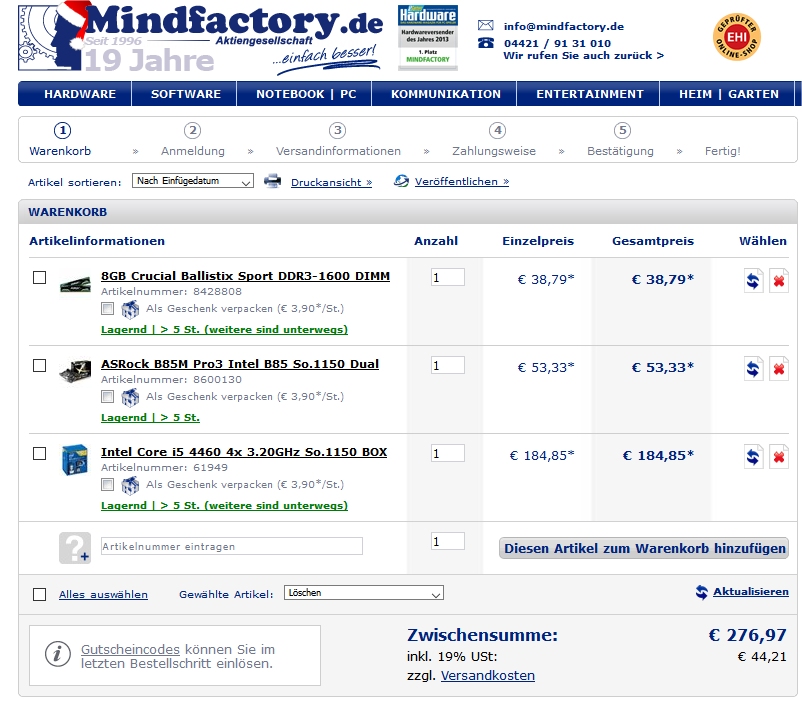Click Diesen Artikel zum Warenkorb hinzufügen button

(643, 548)
